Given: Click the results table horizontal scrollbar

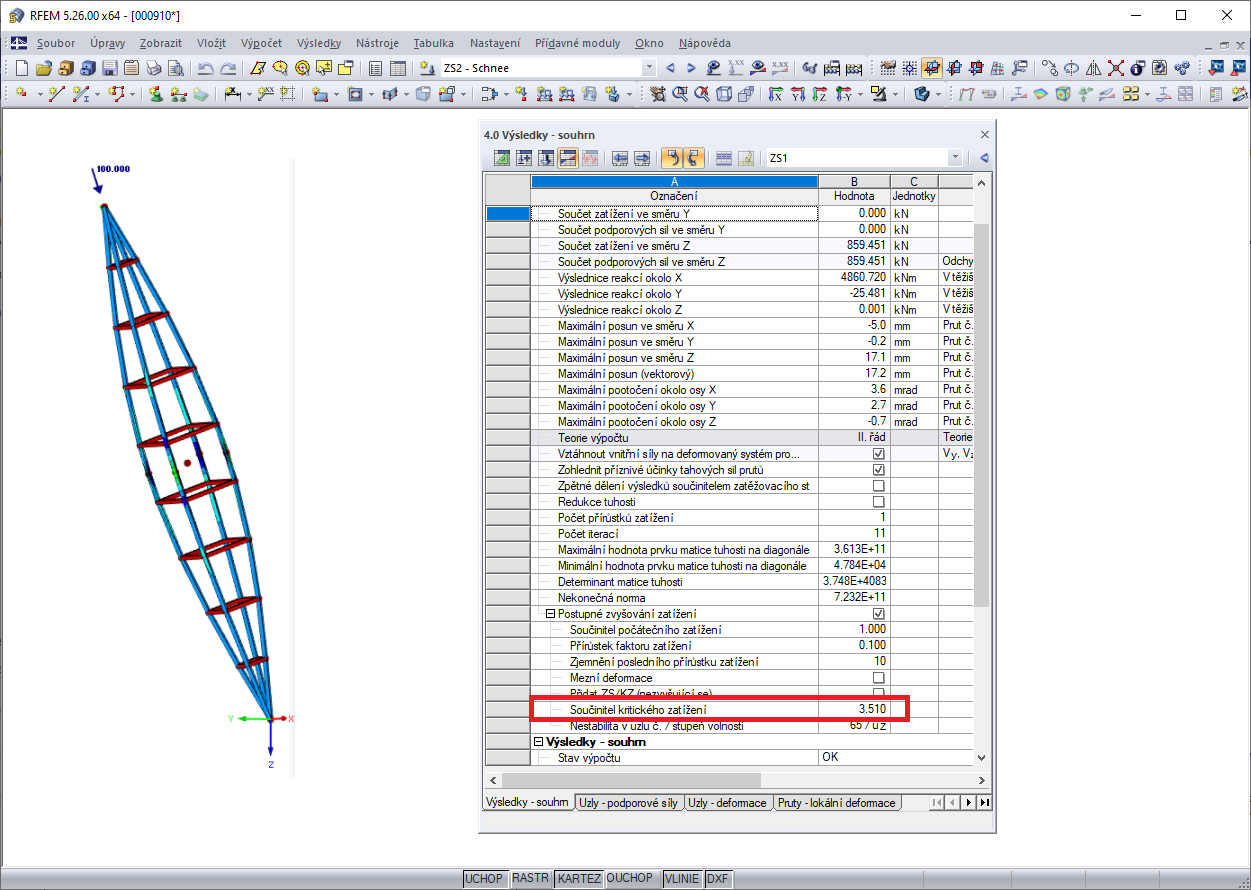Looking at the screenshot, I should tap(630, 780).
